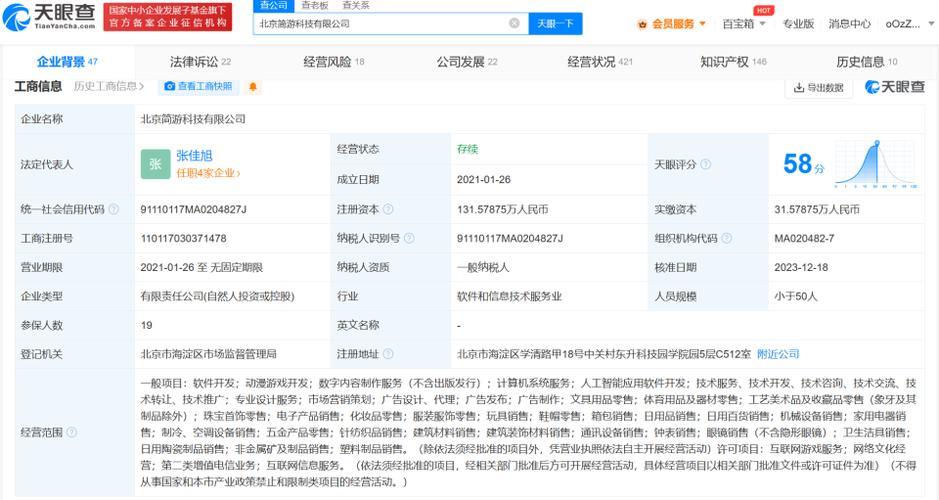Image resolution: width=939 pixels, height=500 pixels.
Task: Open the 消息中心 link
Action: pos(849,24)
